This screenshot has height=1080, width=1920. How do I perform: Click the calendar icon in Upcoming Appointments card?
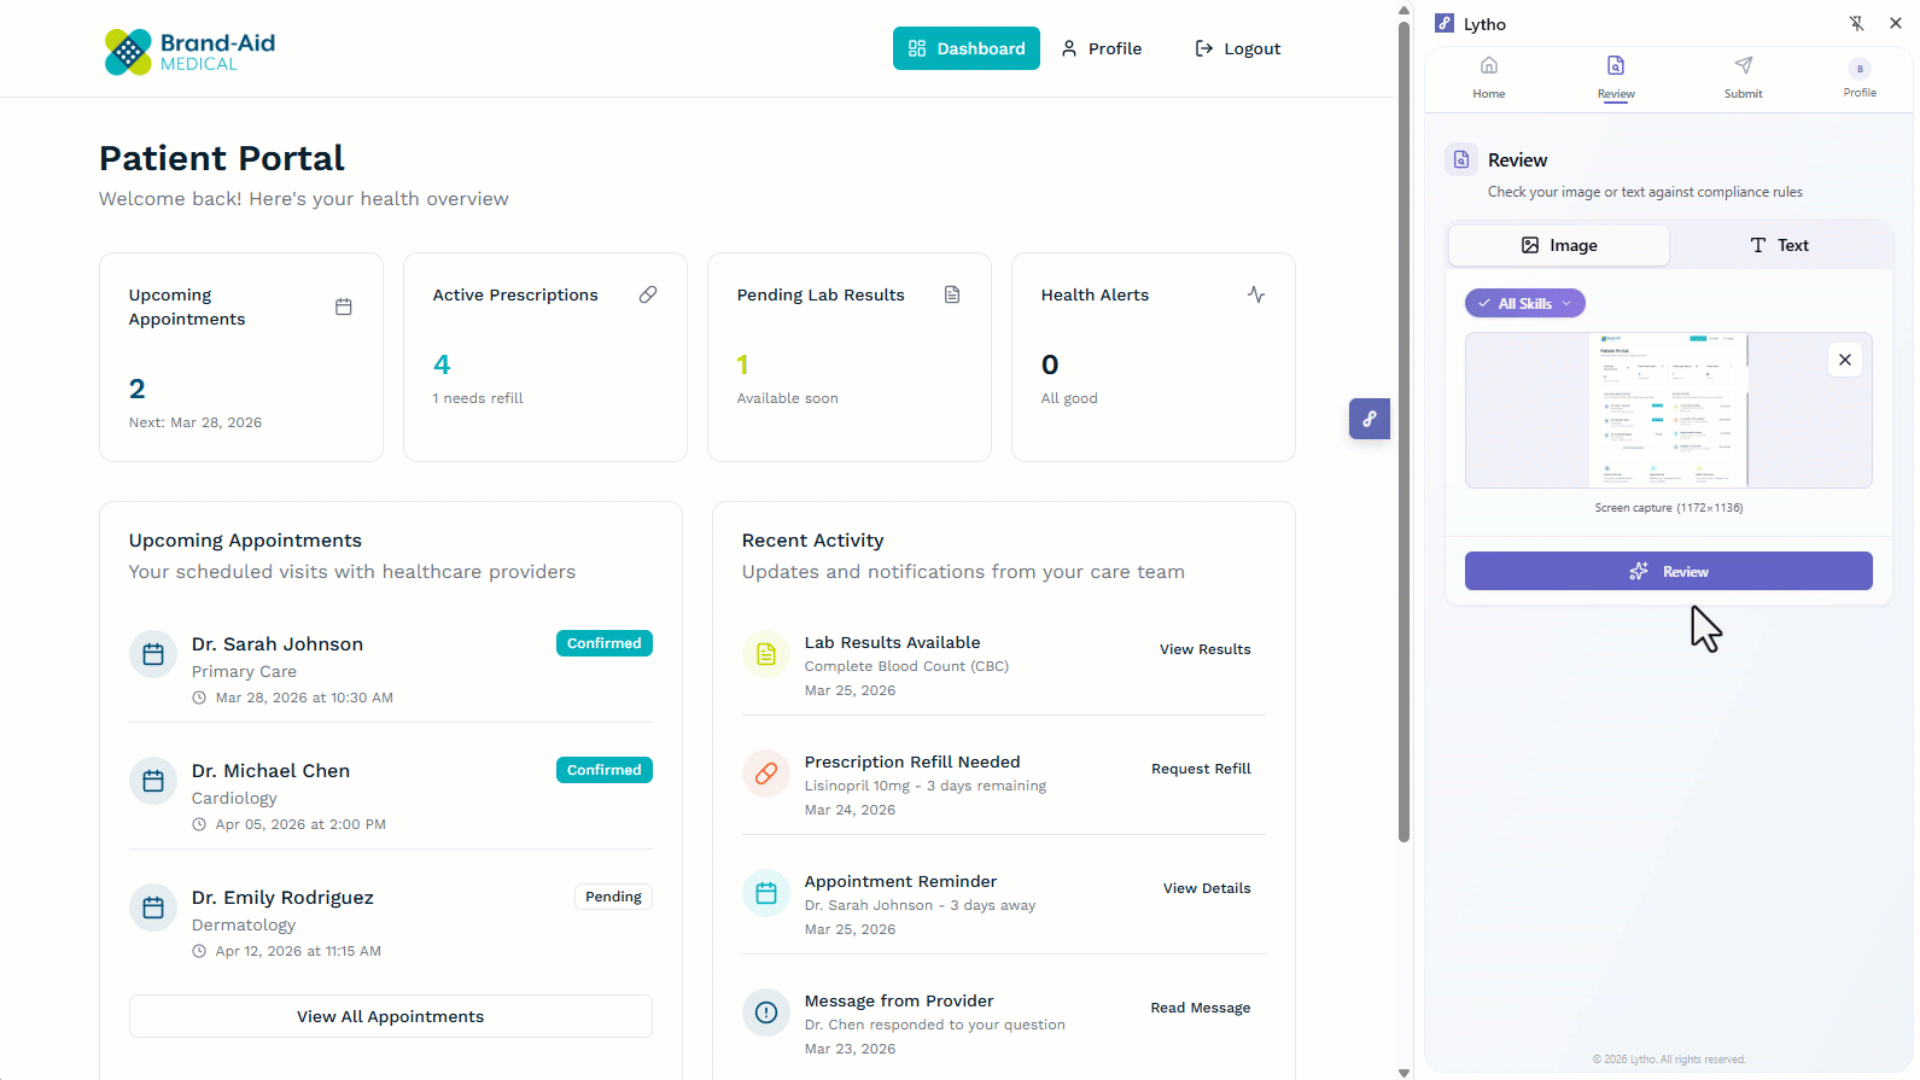click(x=343, y=307)
